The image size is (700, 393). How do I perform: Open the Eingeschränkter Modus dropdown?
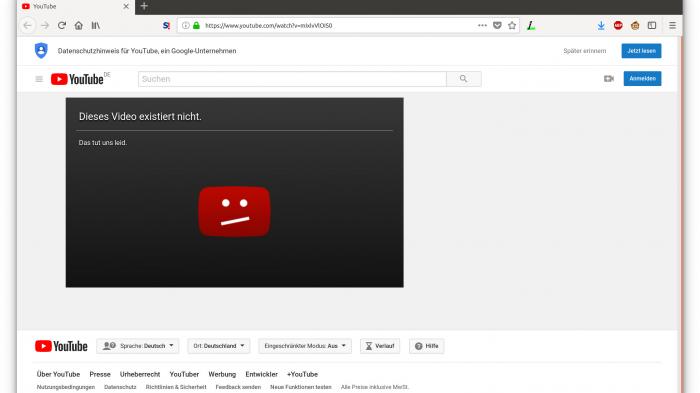304,346
